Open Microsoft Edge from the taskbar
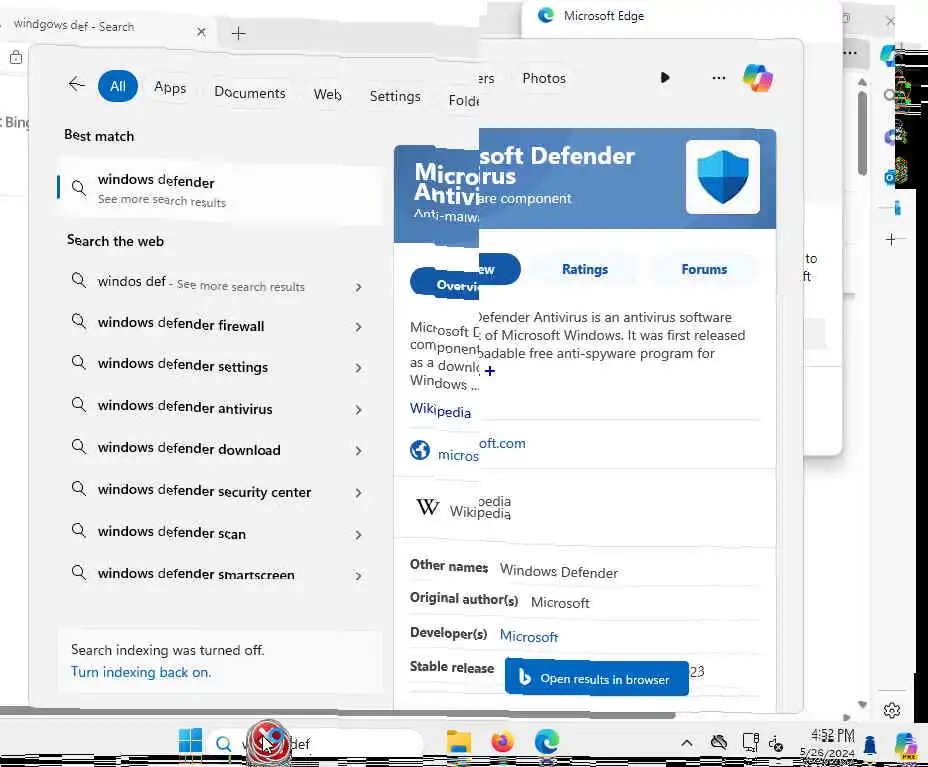Image resolution: width=928 pixels, height=767 pixels. 546,742
